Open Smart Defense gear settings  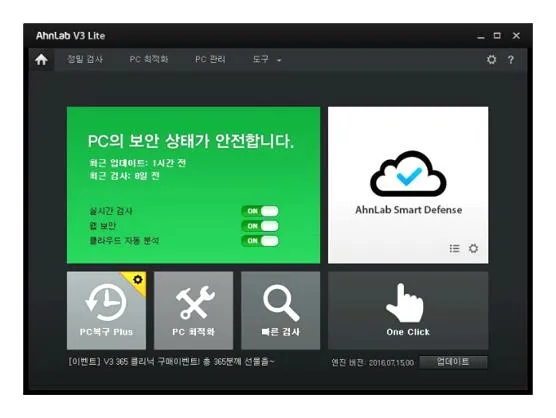473,249
